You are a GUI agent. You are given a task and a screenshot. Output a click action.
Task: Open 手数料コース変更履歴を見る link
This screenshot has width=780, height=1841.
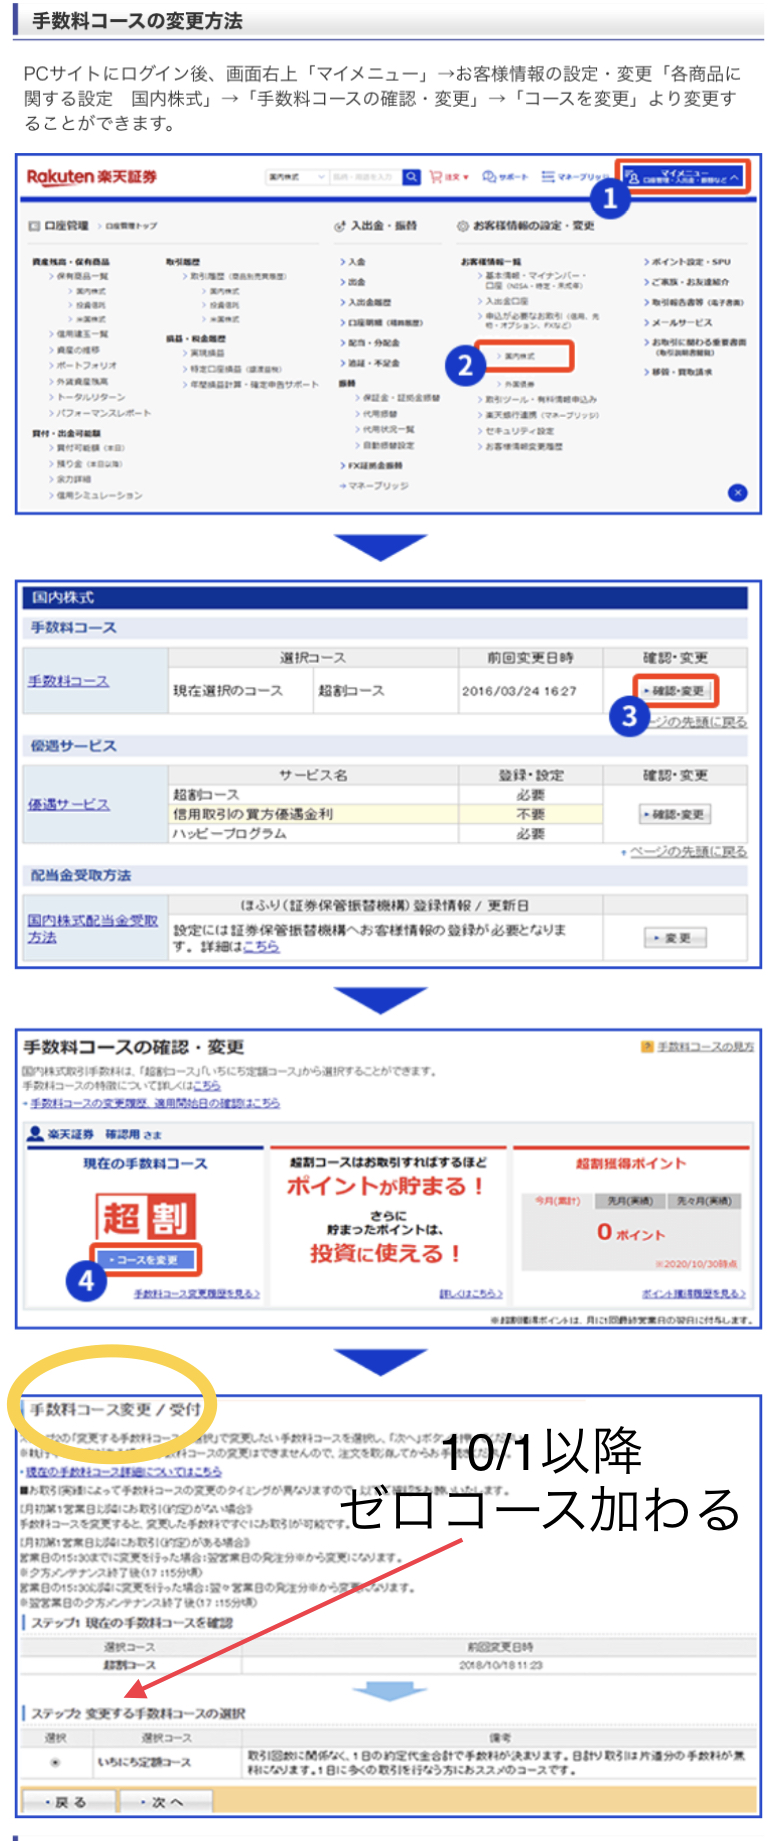point(197,1294)
